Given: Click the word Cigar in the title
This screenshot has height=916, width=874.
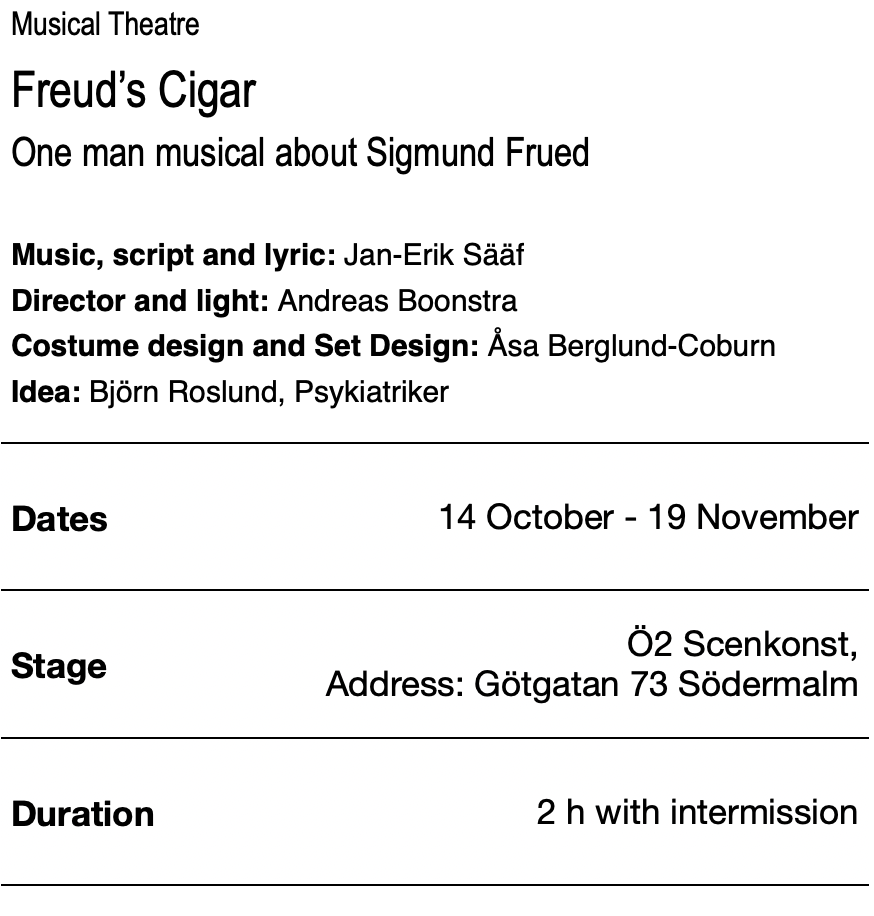Looking at the screenshot, I should (x=207, y=92).
